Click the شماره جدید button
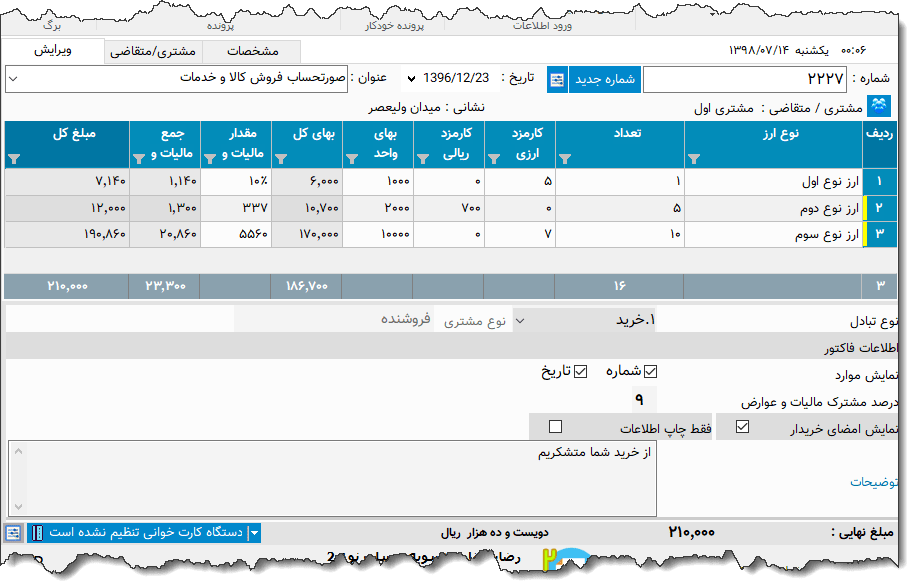 pyautogui.click(x=603, y=79)
